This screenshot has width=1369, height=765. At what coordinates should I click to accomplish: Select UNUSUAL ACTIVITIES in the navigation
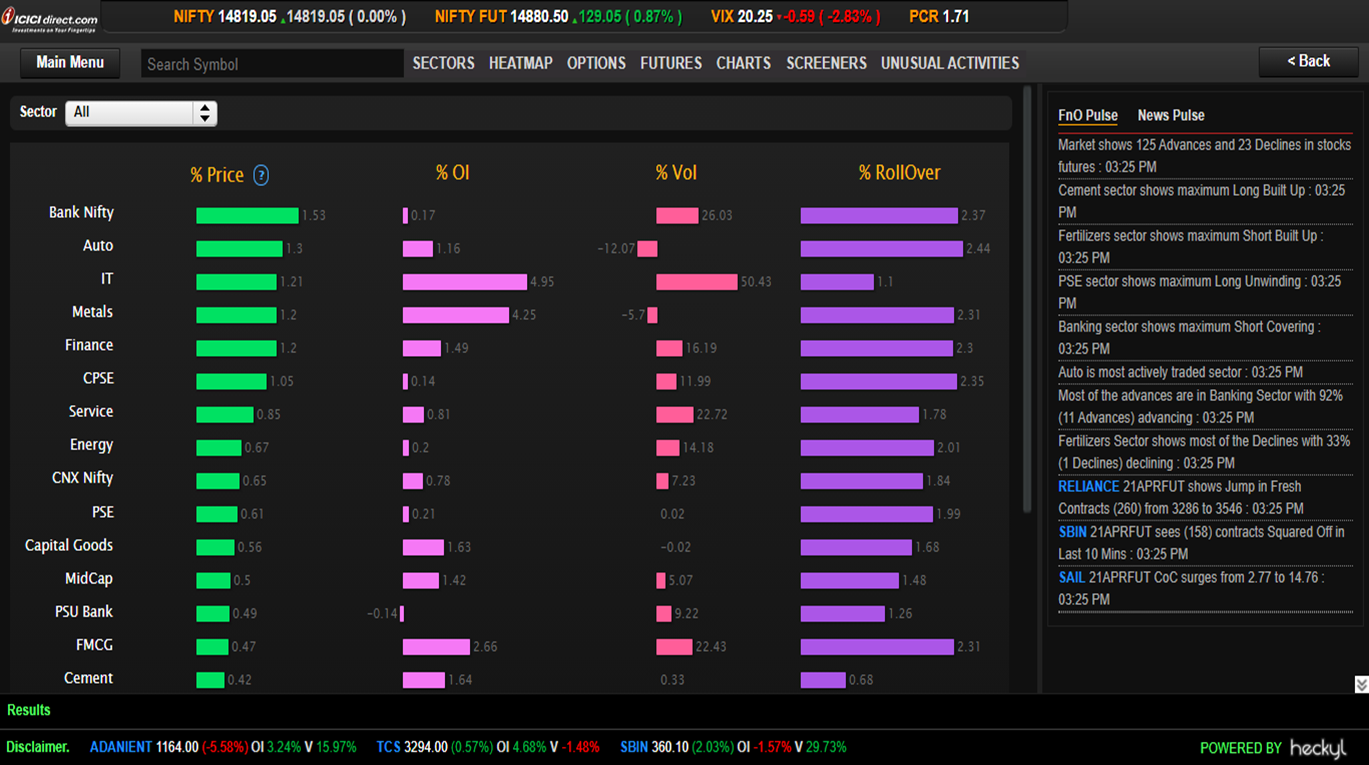[x=949, y=63]
